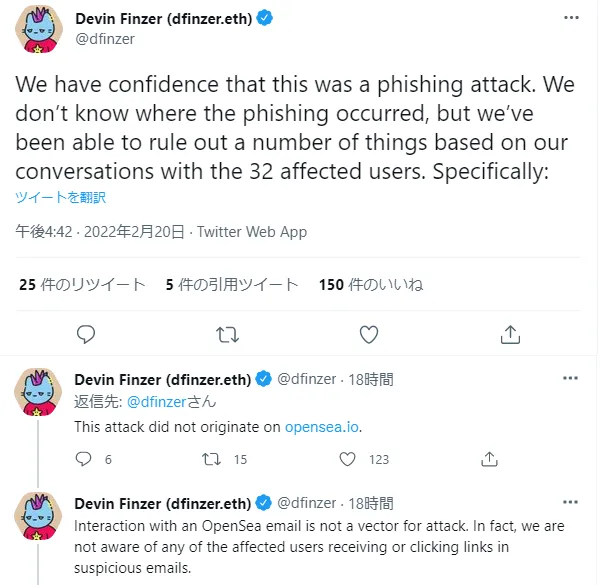View the 25 件のリツイート list
This screenshot has width=600, height=585.
pyautogui.click(x=82, y=285)
